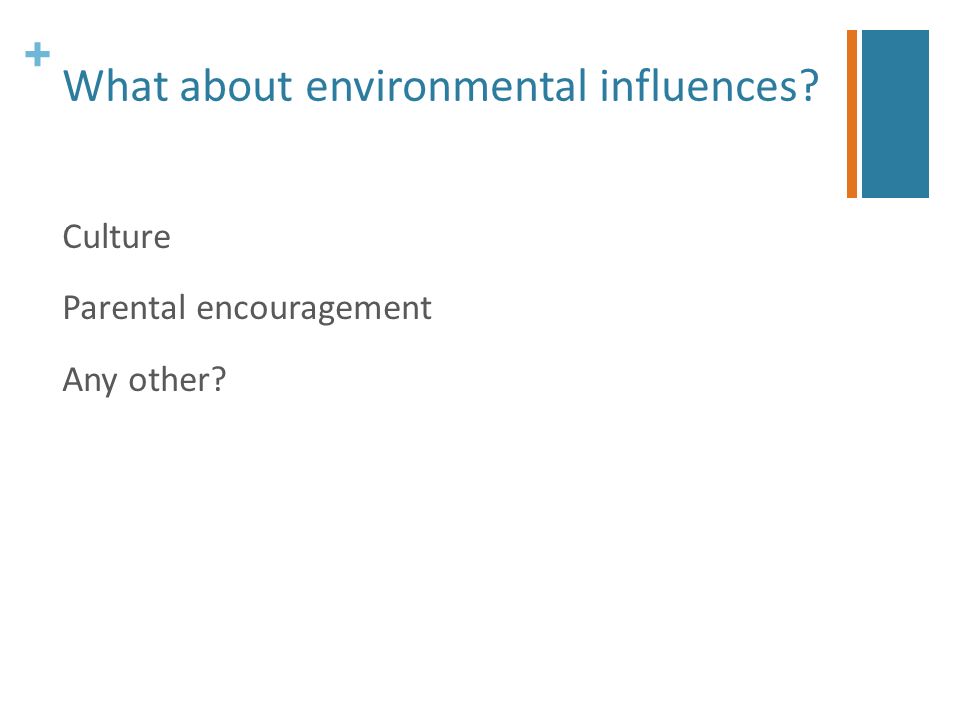This screenshot has height=720, width=960.
Task: Click the capital "C" of Culture
Action: click(x=73, y=237)
